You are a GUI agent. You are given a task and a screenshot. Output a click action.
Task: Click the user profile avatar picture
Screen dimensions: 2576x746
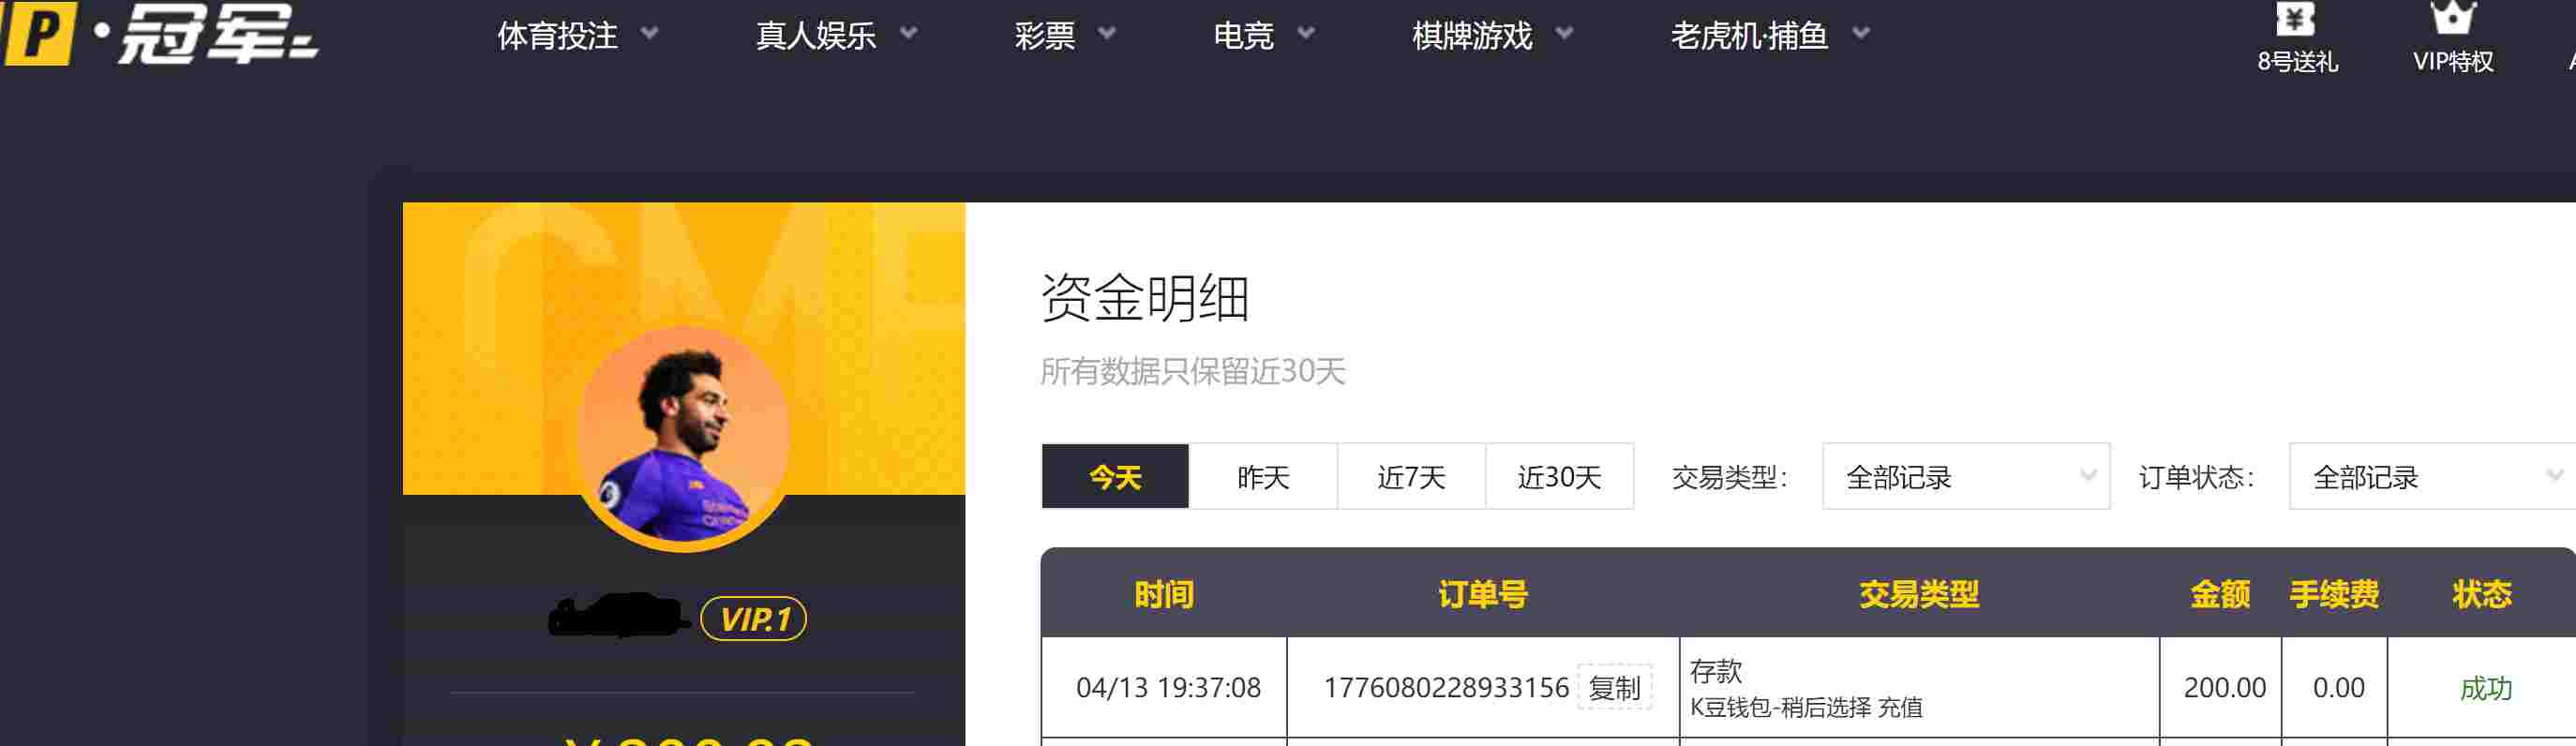tap(684, 437)
